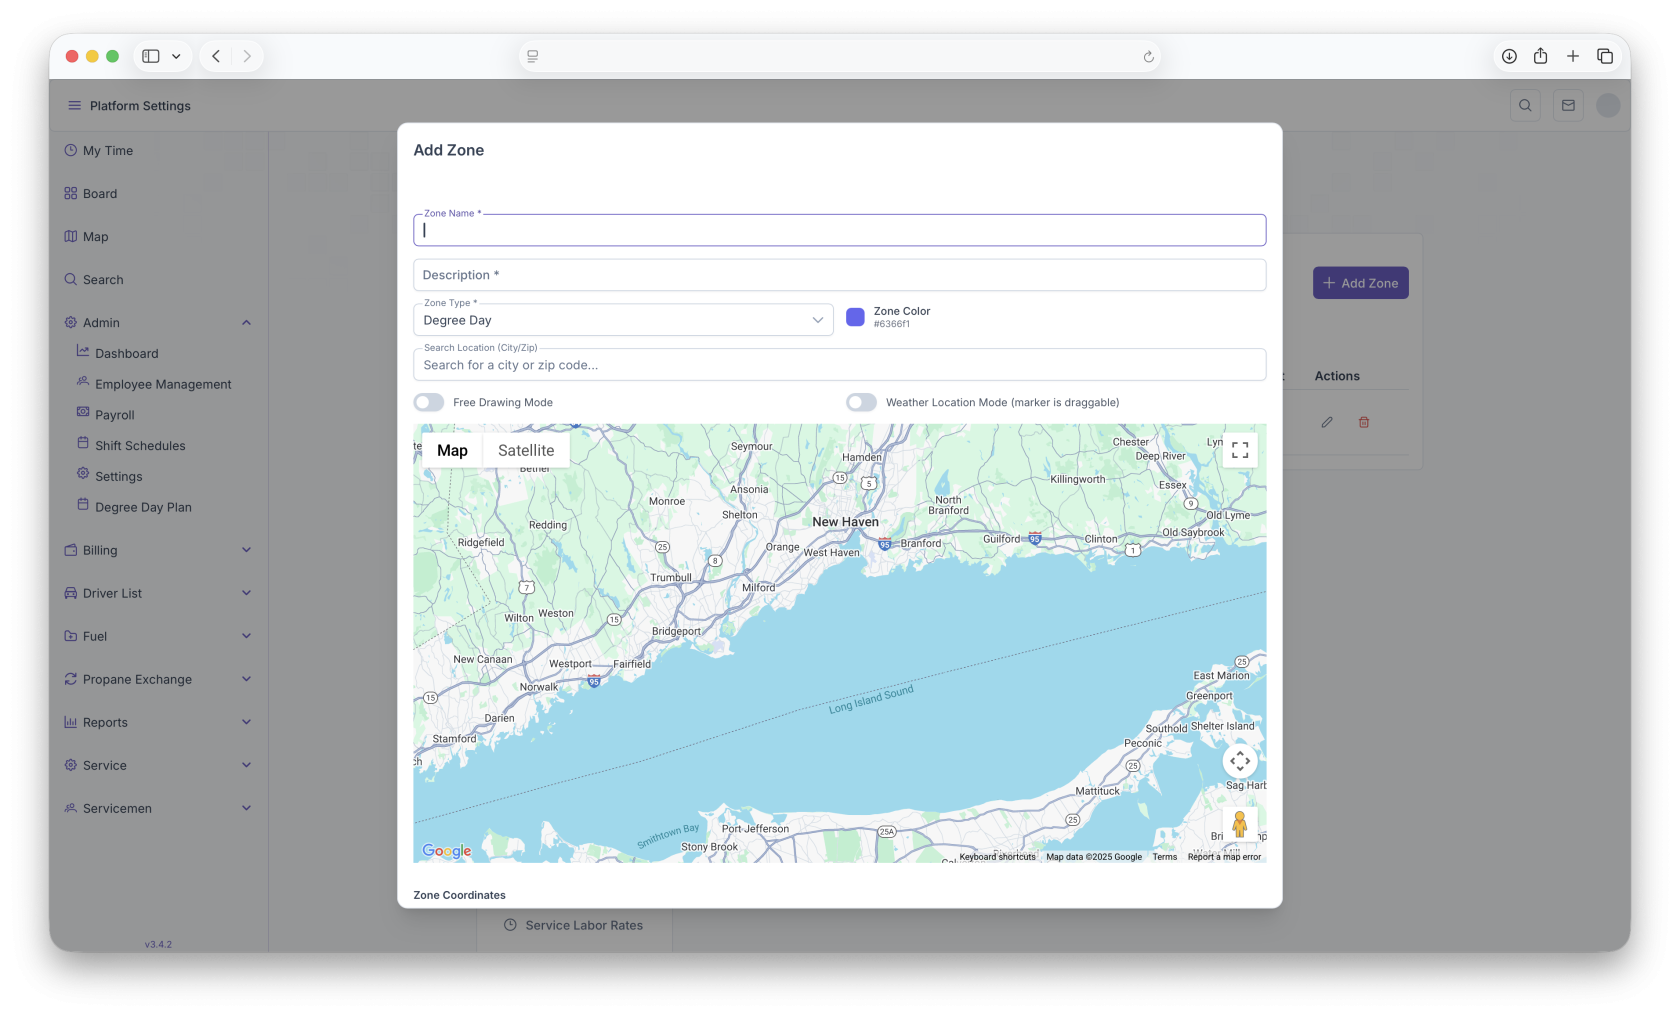Open the header search icon
This screenshot has width=1680, height=1017.
1524,105
